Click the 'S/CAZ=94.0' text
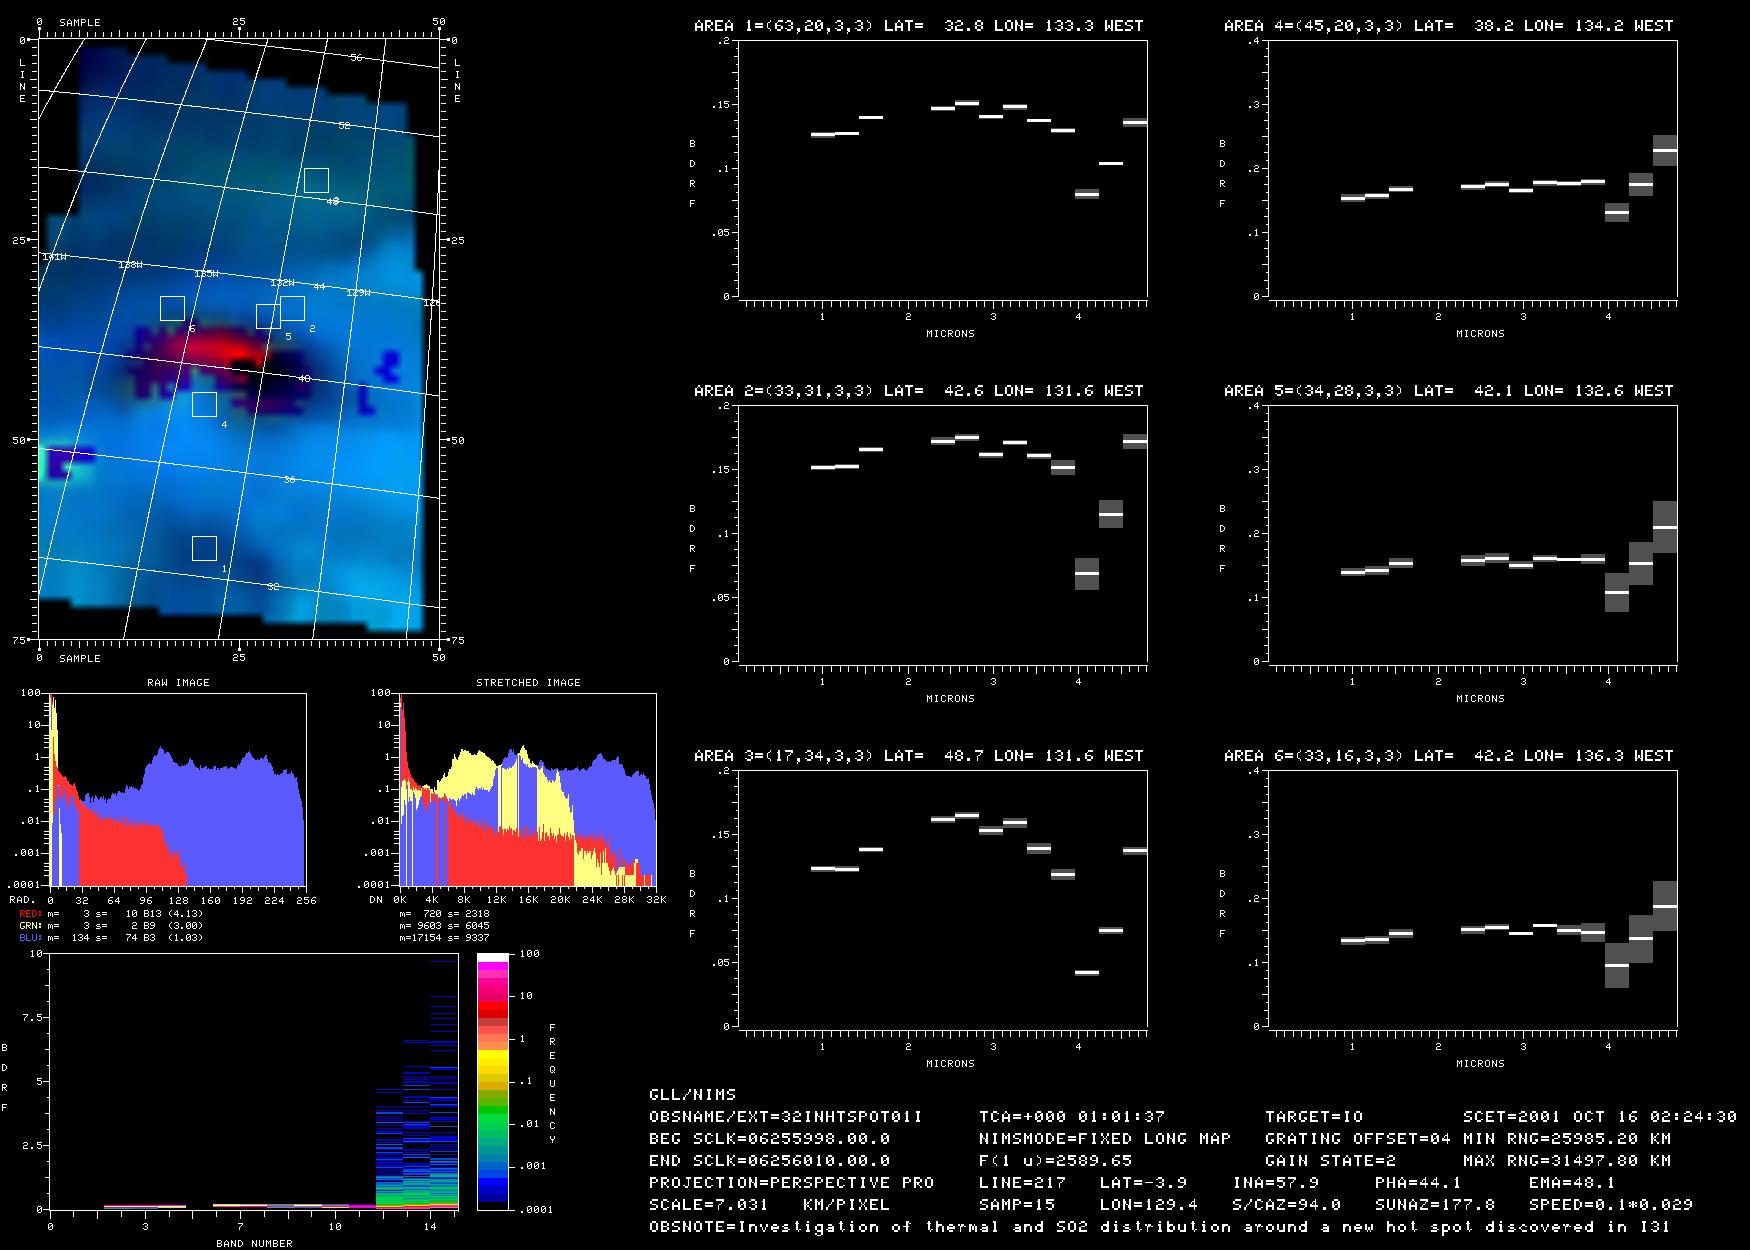1750x1250 pixels. pyautogui.click(x=1287, y=1205)
